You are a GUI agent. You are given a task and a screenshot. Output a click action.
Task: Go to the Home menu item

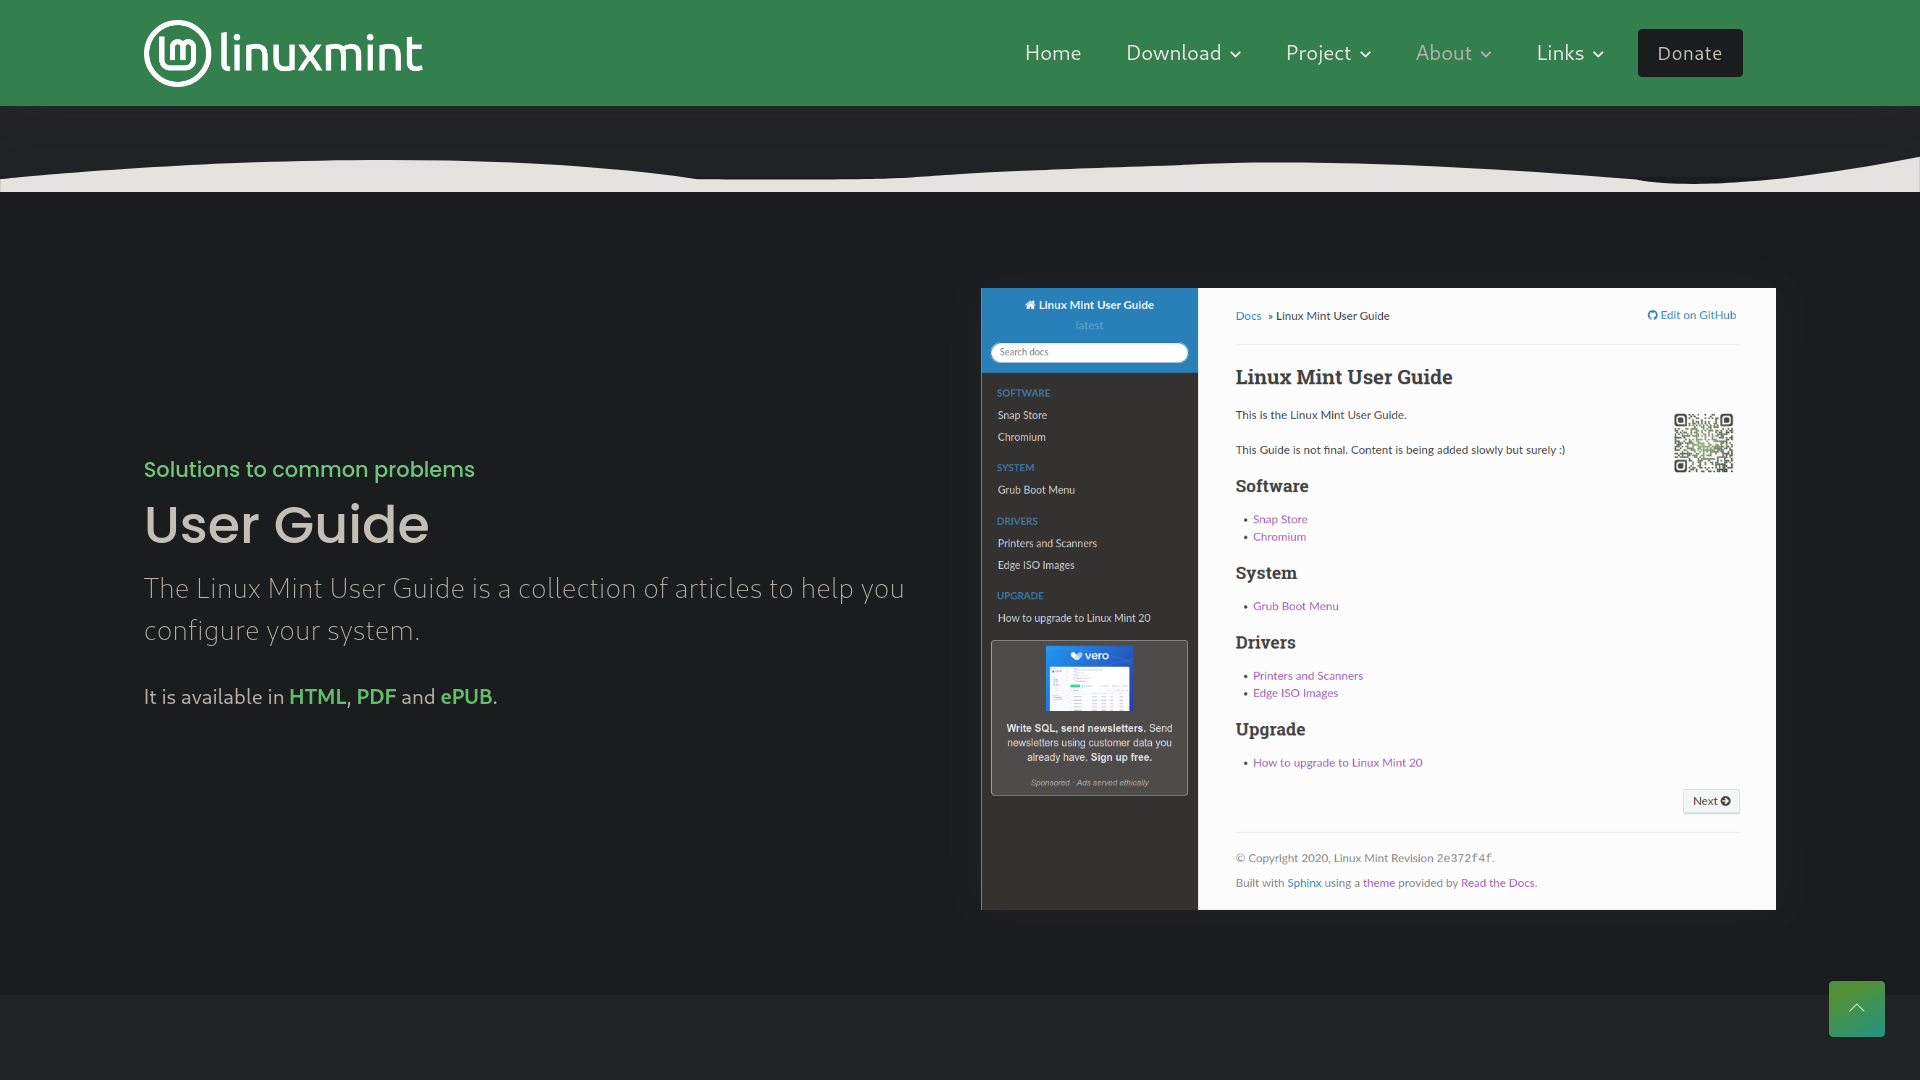[x=1052, y=53]
